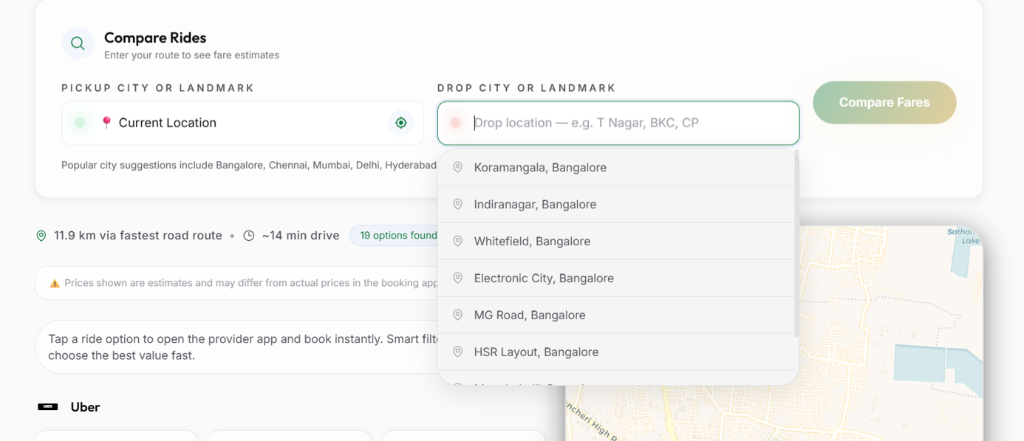This screenshot has width=1024, height=441.
Task: Click the Compare Rides heading
Action: pyautogui.click(x=155, y=38)
